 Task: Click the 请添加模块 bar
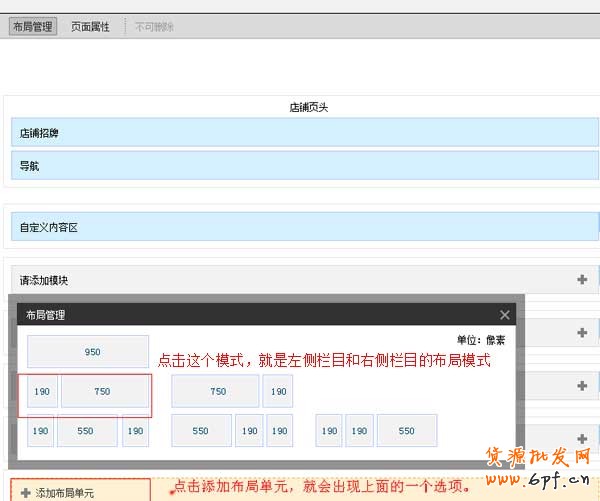click(290, 280)
